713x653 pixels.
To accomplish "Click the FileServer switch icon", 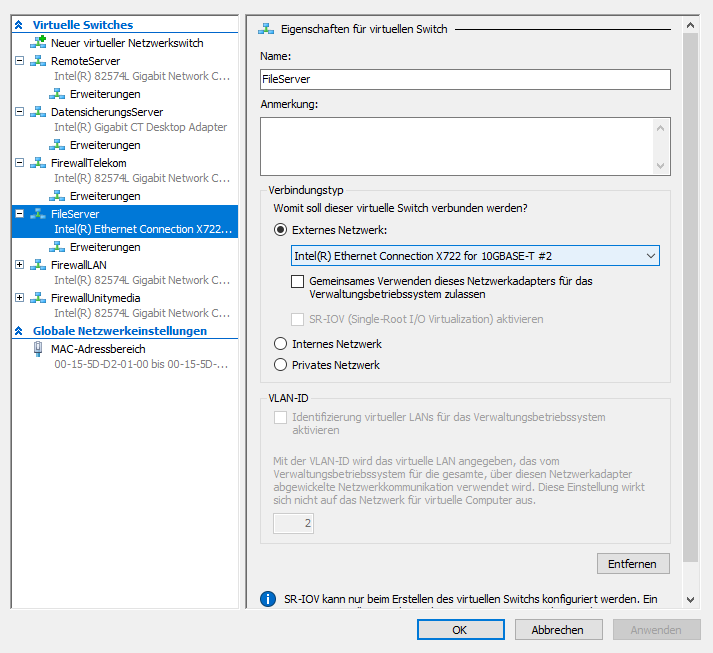I will click(38, 214).
